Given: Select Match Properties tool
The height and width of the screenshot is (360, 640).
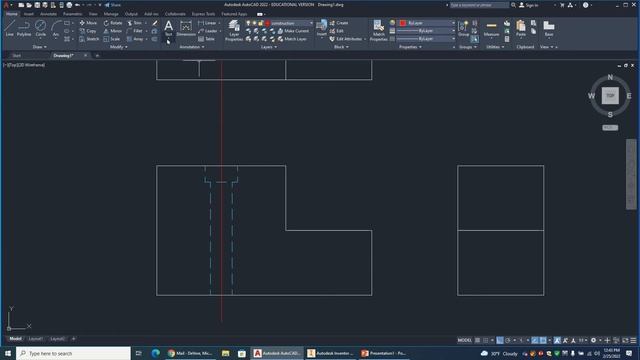Looking at the screenshot, I should (378, 31).
